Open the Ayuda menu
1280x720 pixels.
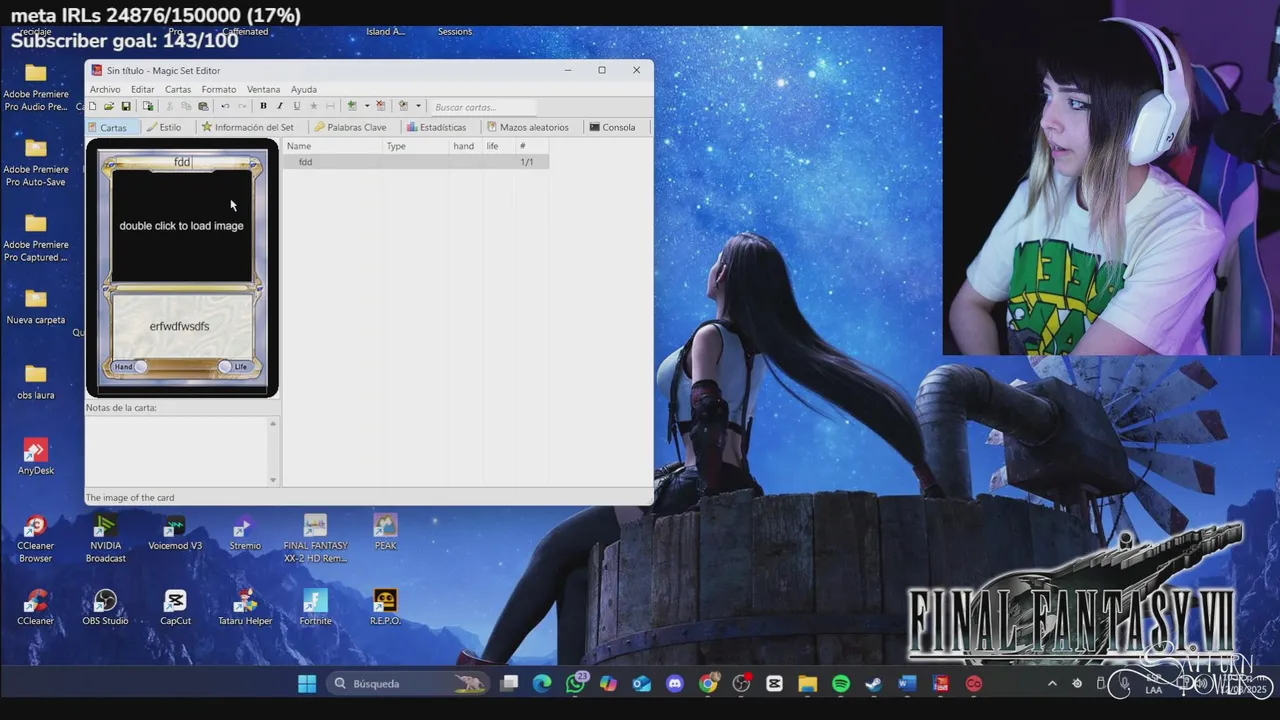click(304, 89)
